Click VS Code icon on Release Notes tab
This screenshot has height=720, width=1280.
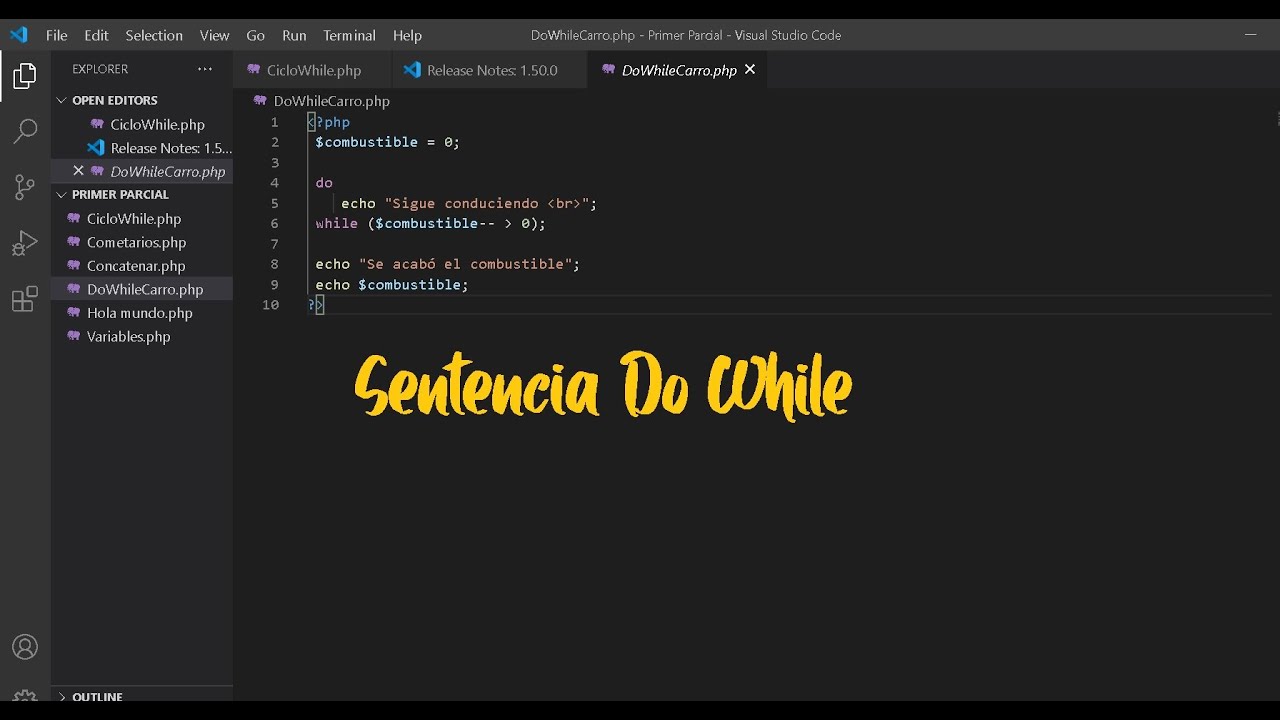click(x=412, y=70)
